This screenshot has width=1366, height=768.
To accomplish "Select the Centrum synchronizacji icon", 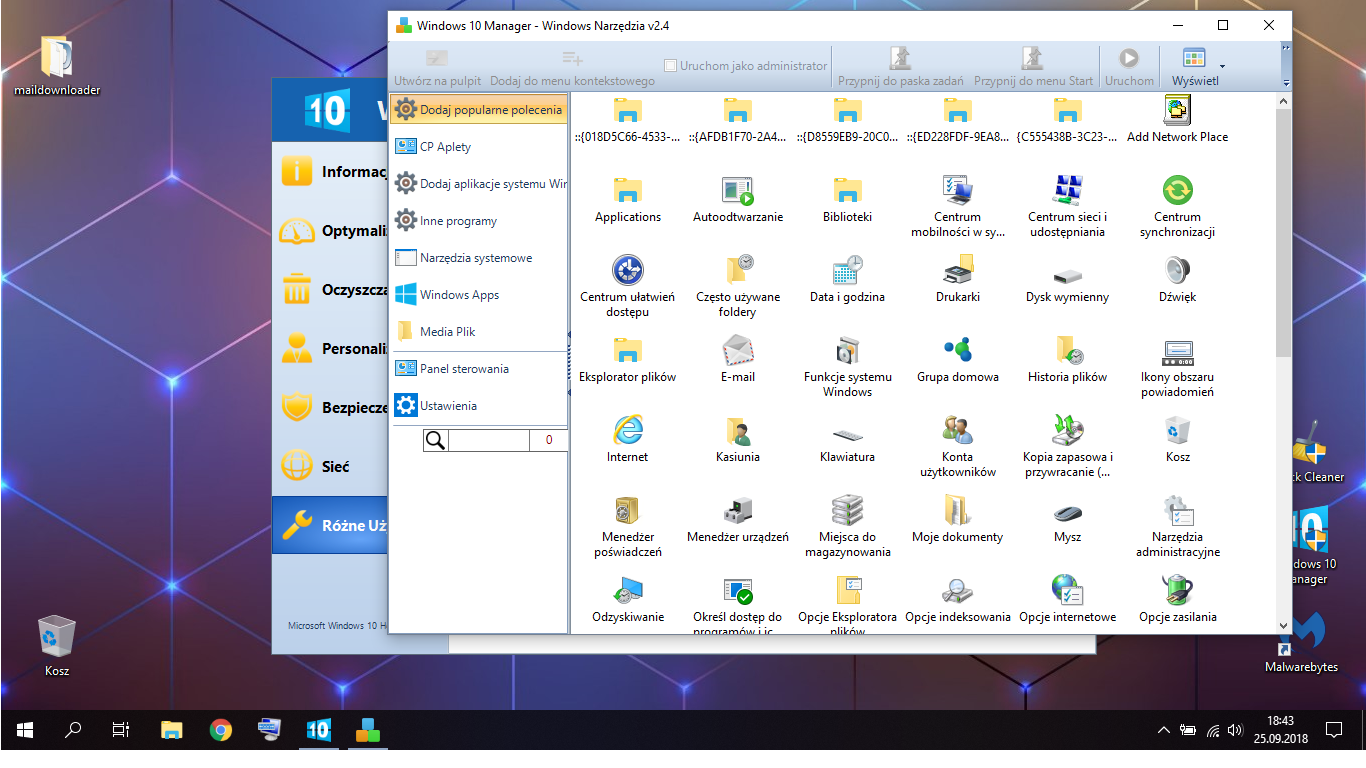I will coord(1178,190).
